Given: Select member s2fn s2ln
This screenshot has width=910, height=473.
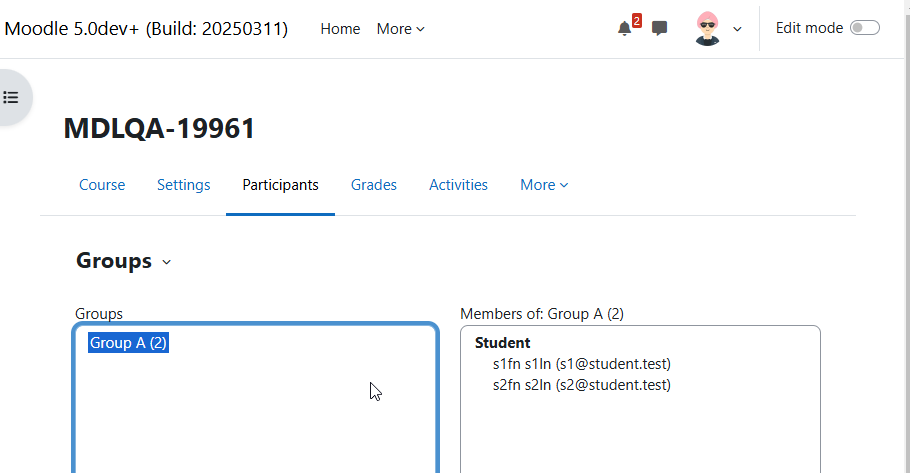Looking at the screenshot, I should 582,385.
